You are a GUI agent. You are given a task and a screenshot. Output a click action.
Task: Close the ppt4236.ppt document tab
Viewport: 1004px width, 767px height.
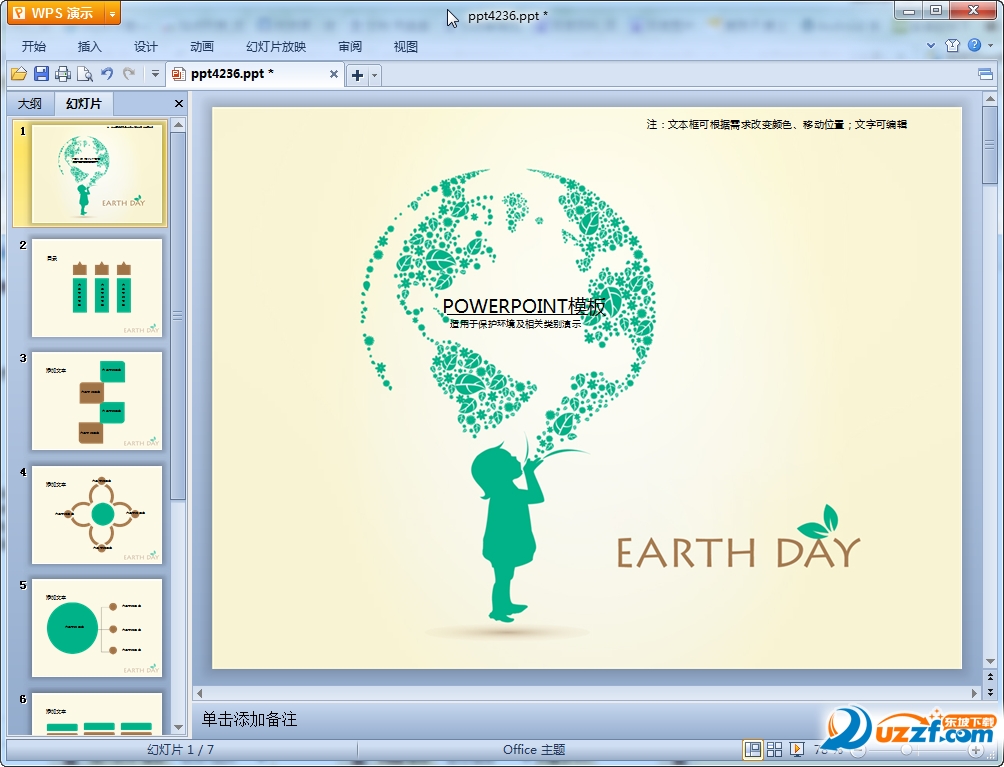coord(334,74)
